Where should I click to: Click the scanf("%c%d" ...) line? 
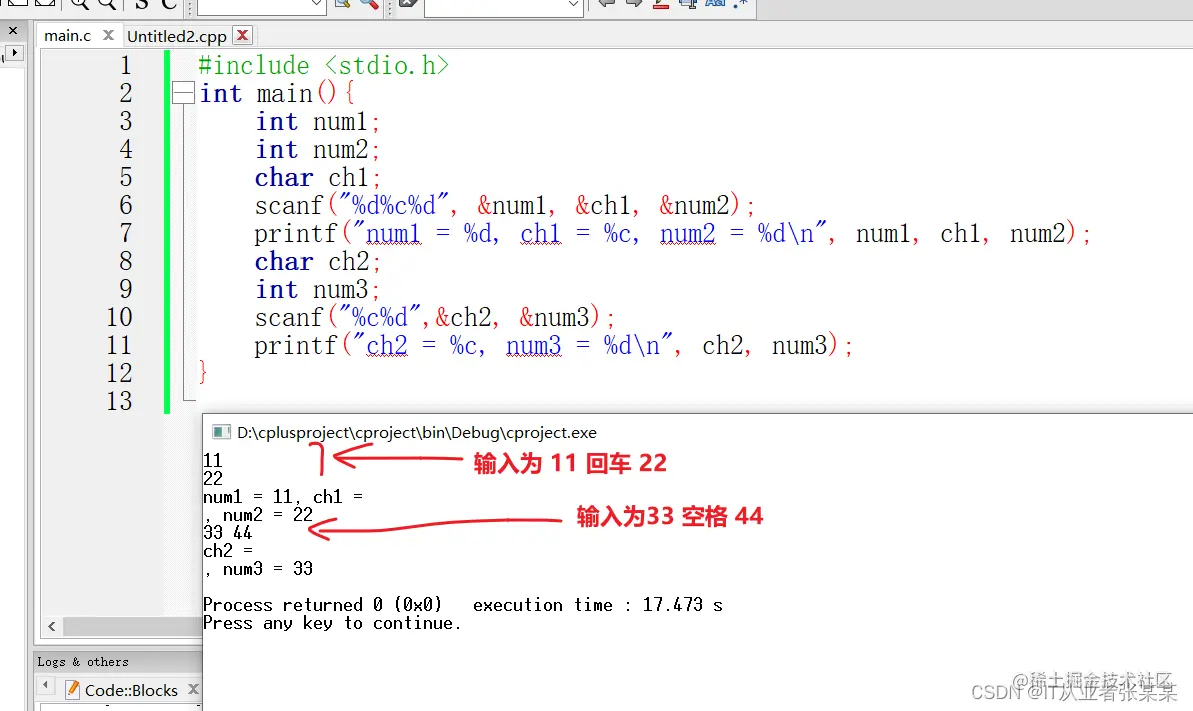[x=434, y=317]
